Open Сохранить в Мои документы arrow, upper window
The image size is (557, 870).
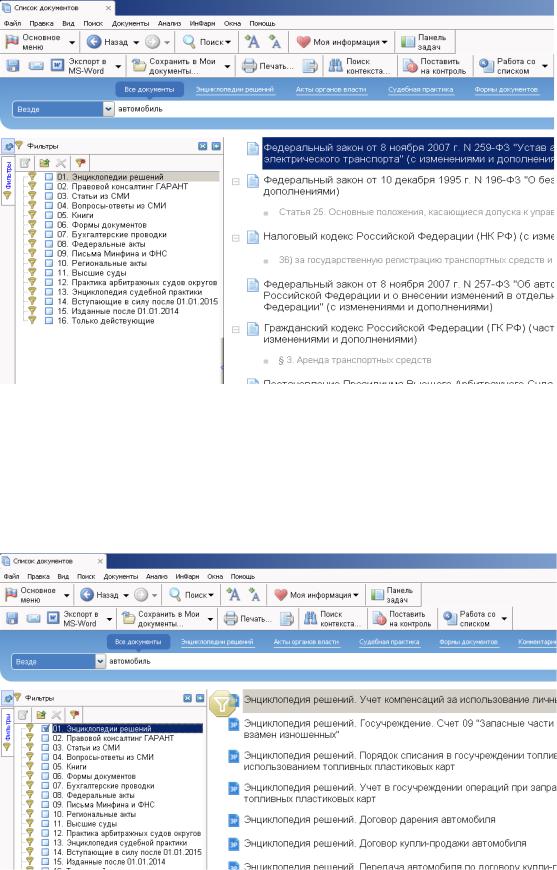click(227, 66)
